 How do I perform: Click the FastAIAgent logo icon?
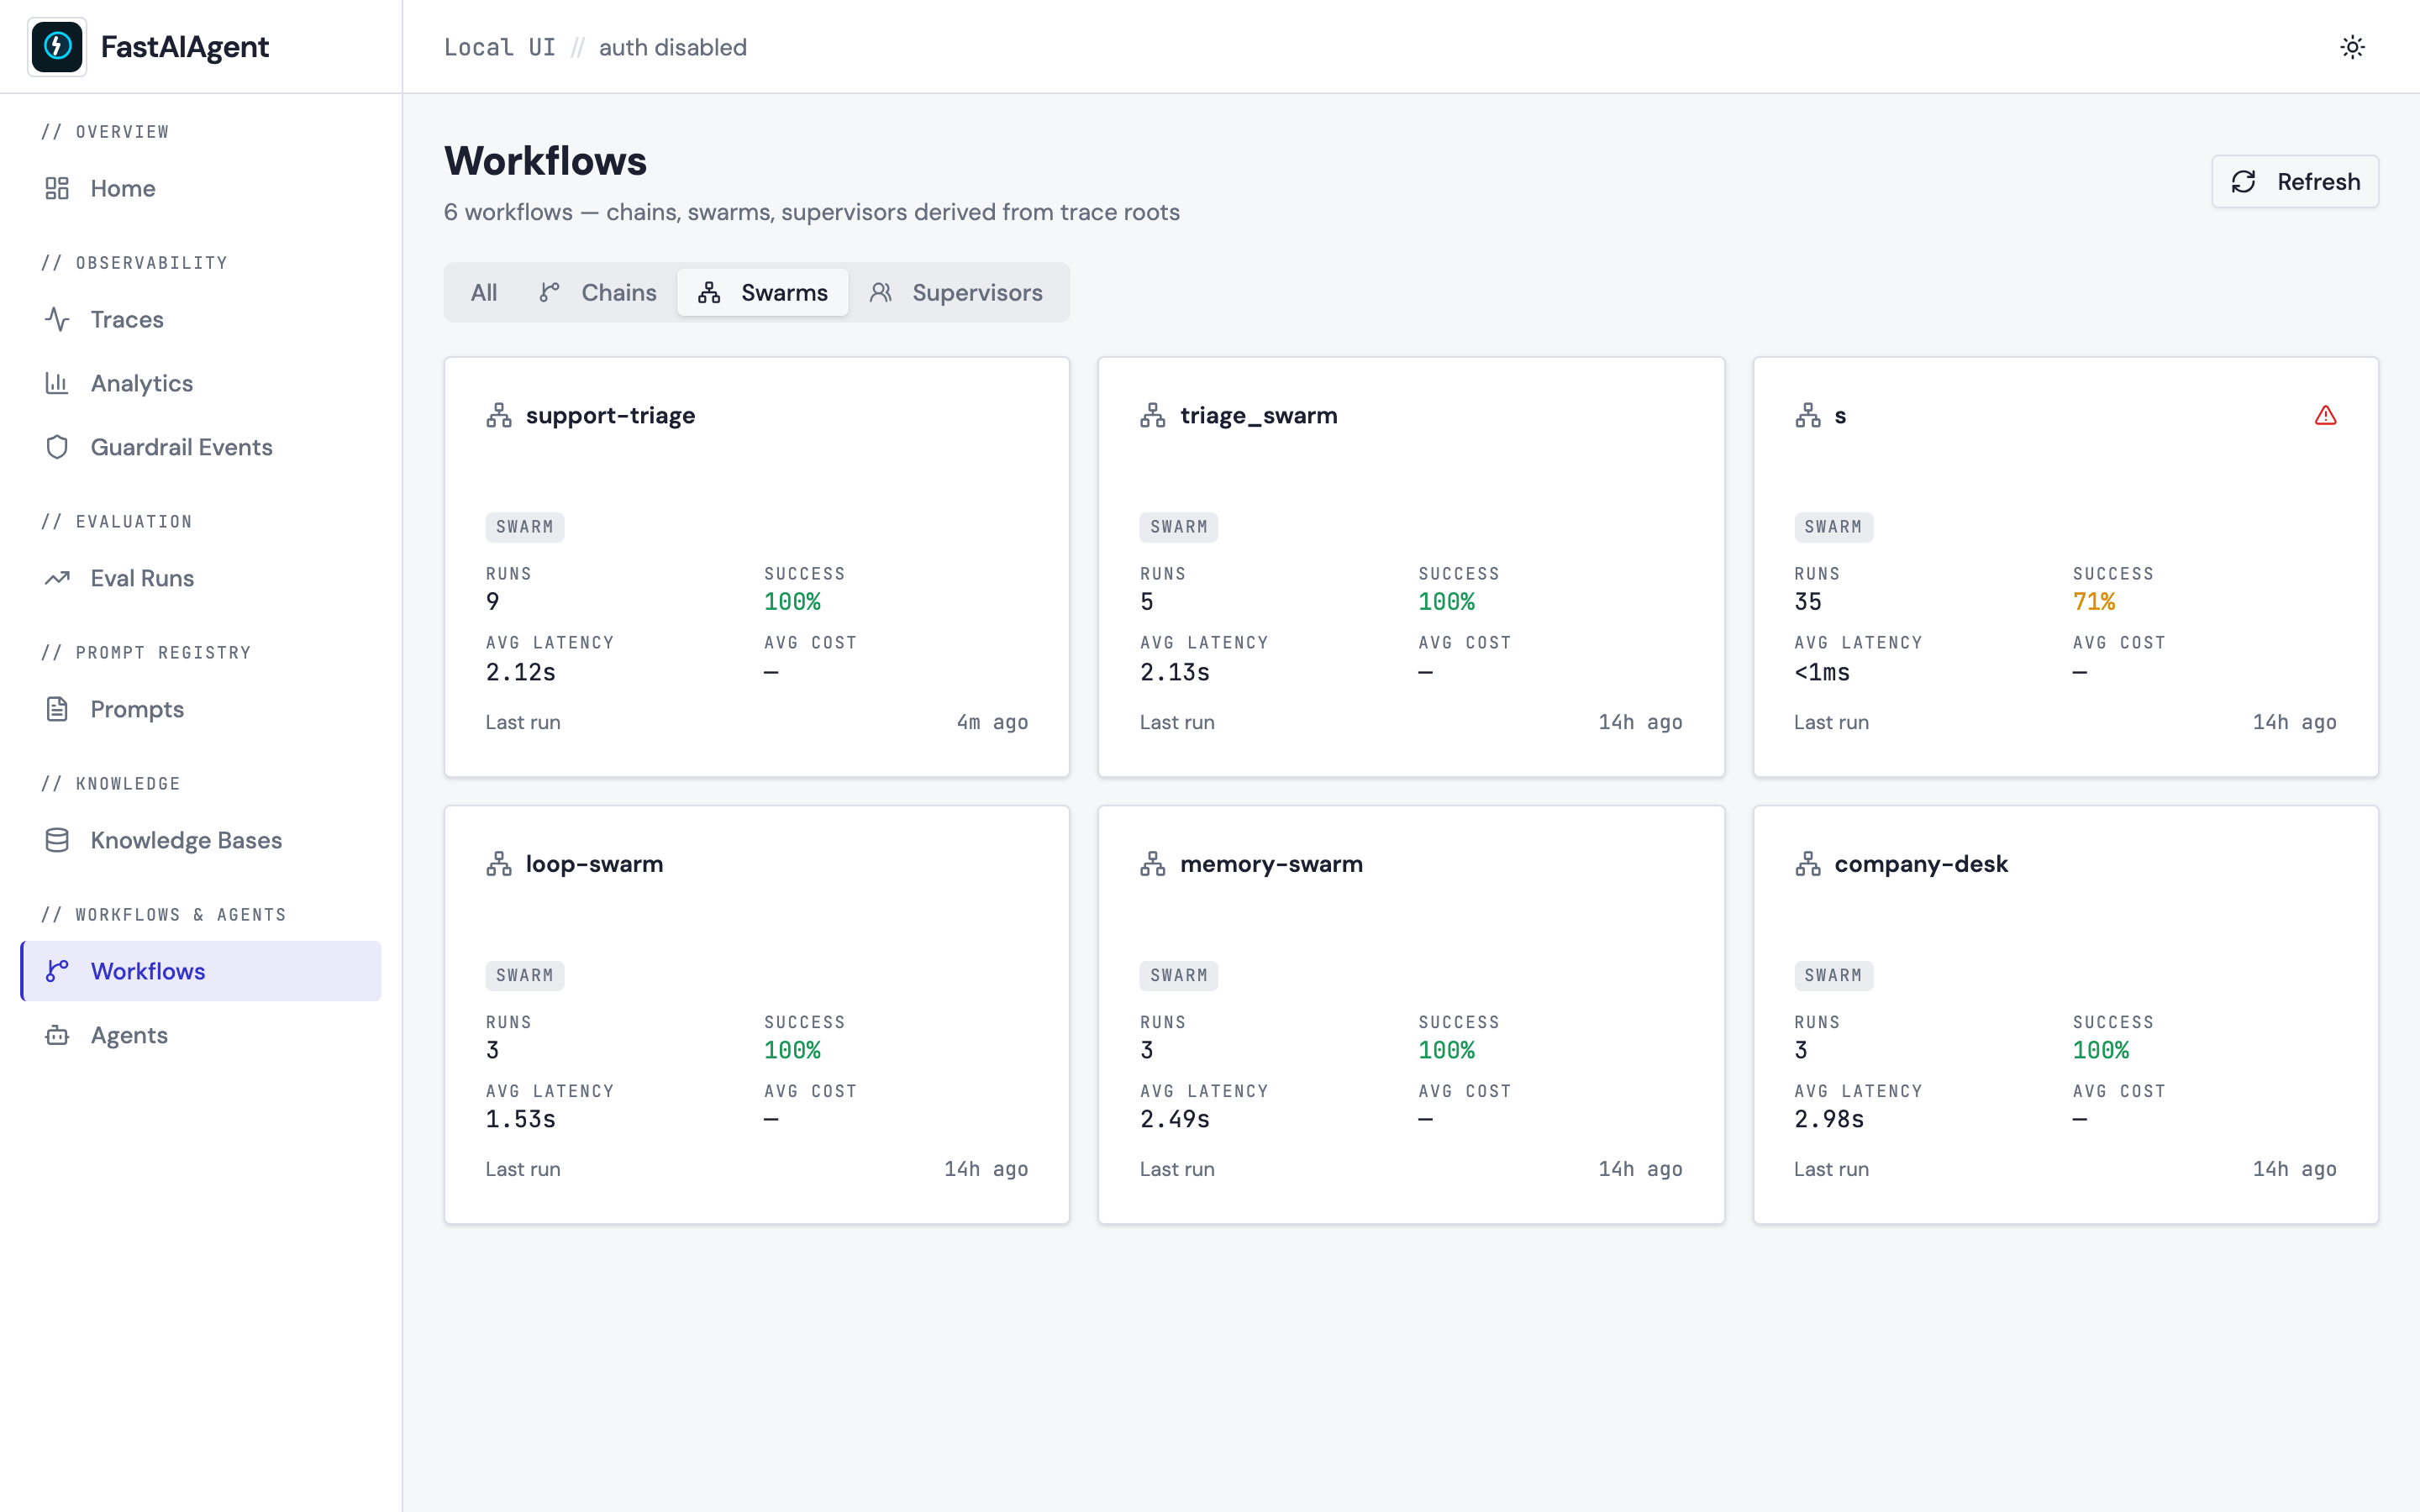(57, 47)
